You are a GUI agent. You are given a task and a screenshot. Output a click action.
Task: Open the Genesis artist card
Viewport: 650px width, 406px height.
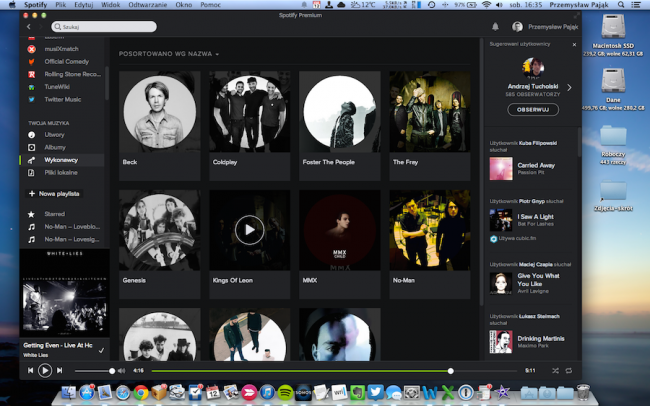click(160, 244)
